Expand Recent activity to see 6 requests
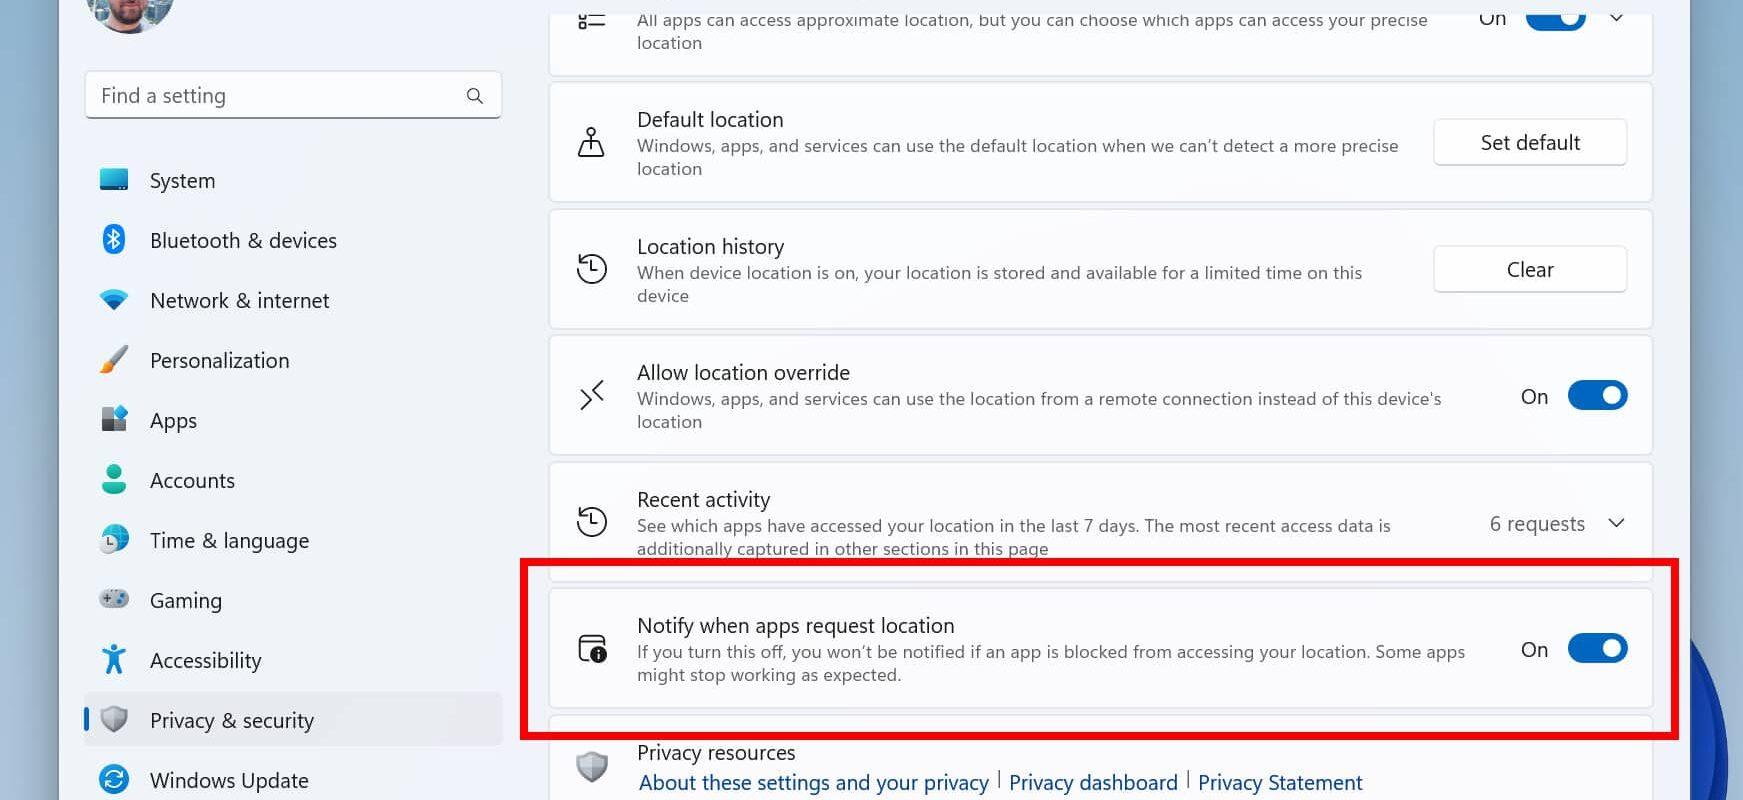This screenshot has height=800, width=1743. coord(1617,522)
